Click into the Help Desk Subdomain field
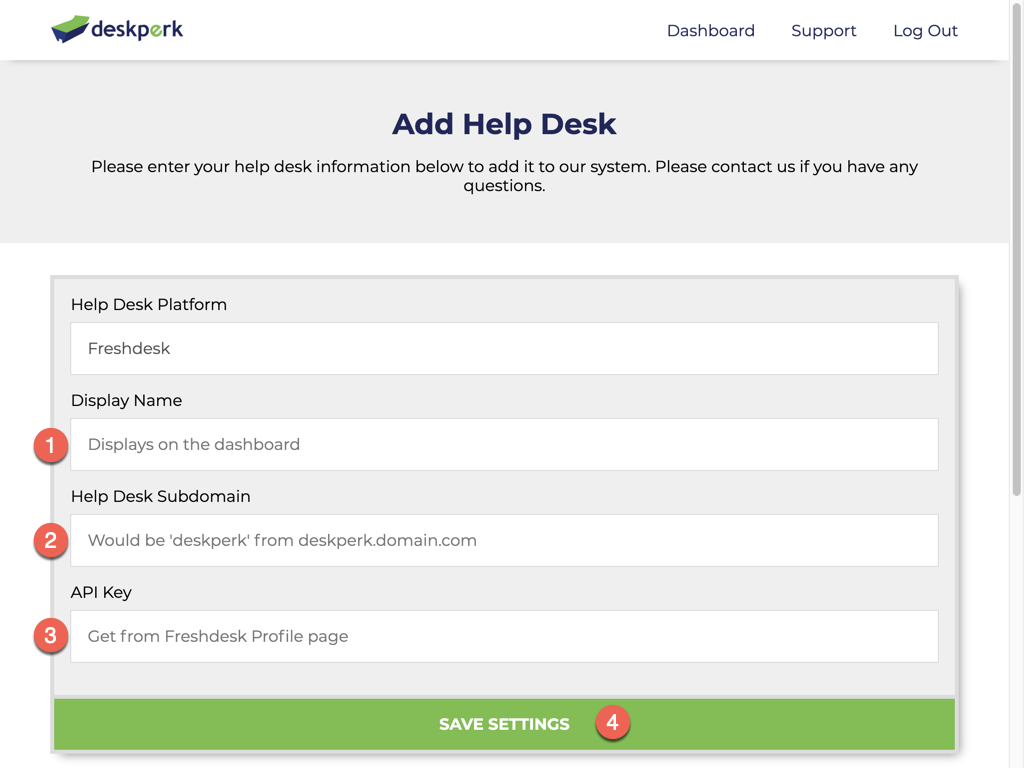1024x768 pixels. tap(504, 540)
